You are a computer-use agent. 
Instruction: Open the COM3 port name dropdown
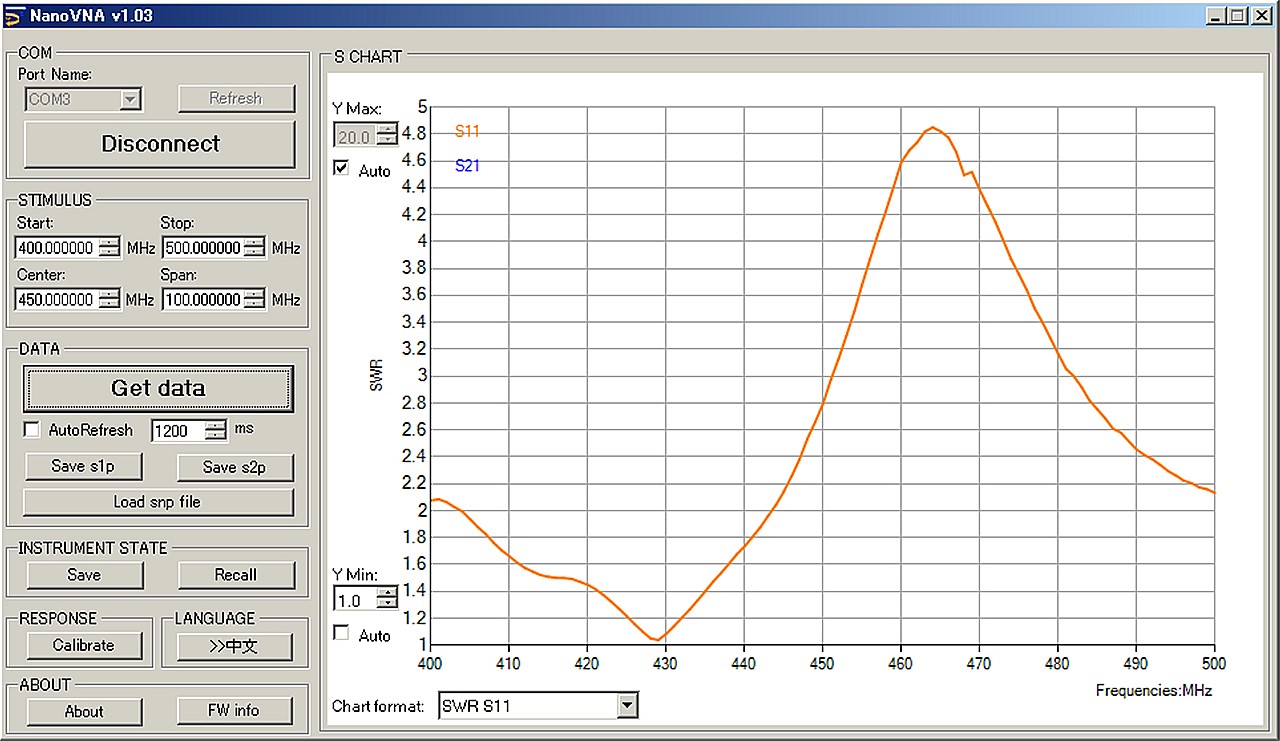(x=130, y=99)
